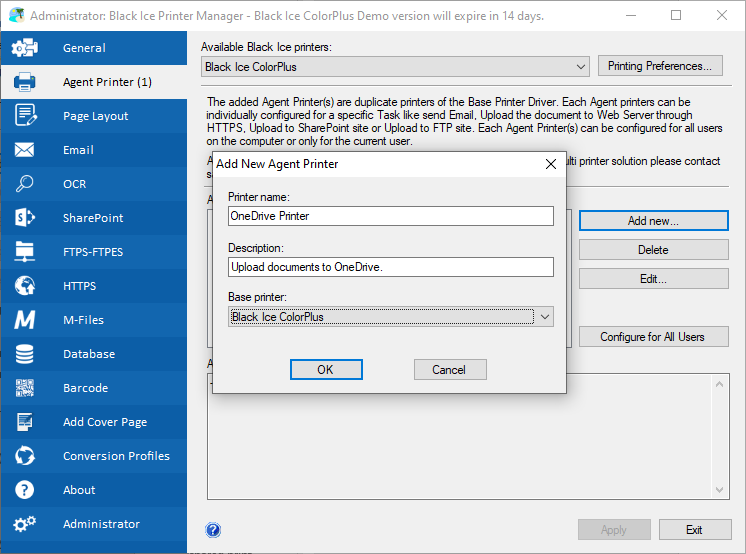Select the HTTPS globe lock icon
Image resolution: width=746 pixels, height=554 pixels.
tap(25, 286)
